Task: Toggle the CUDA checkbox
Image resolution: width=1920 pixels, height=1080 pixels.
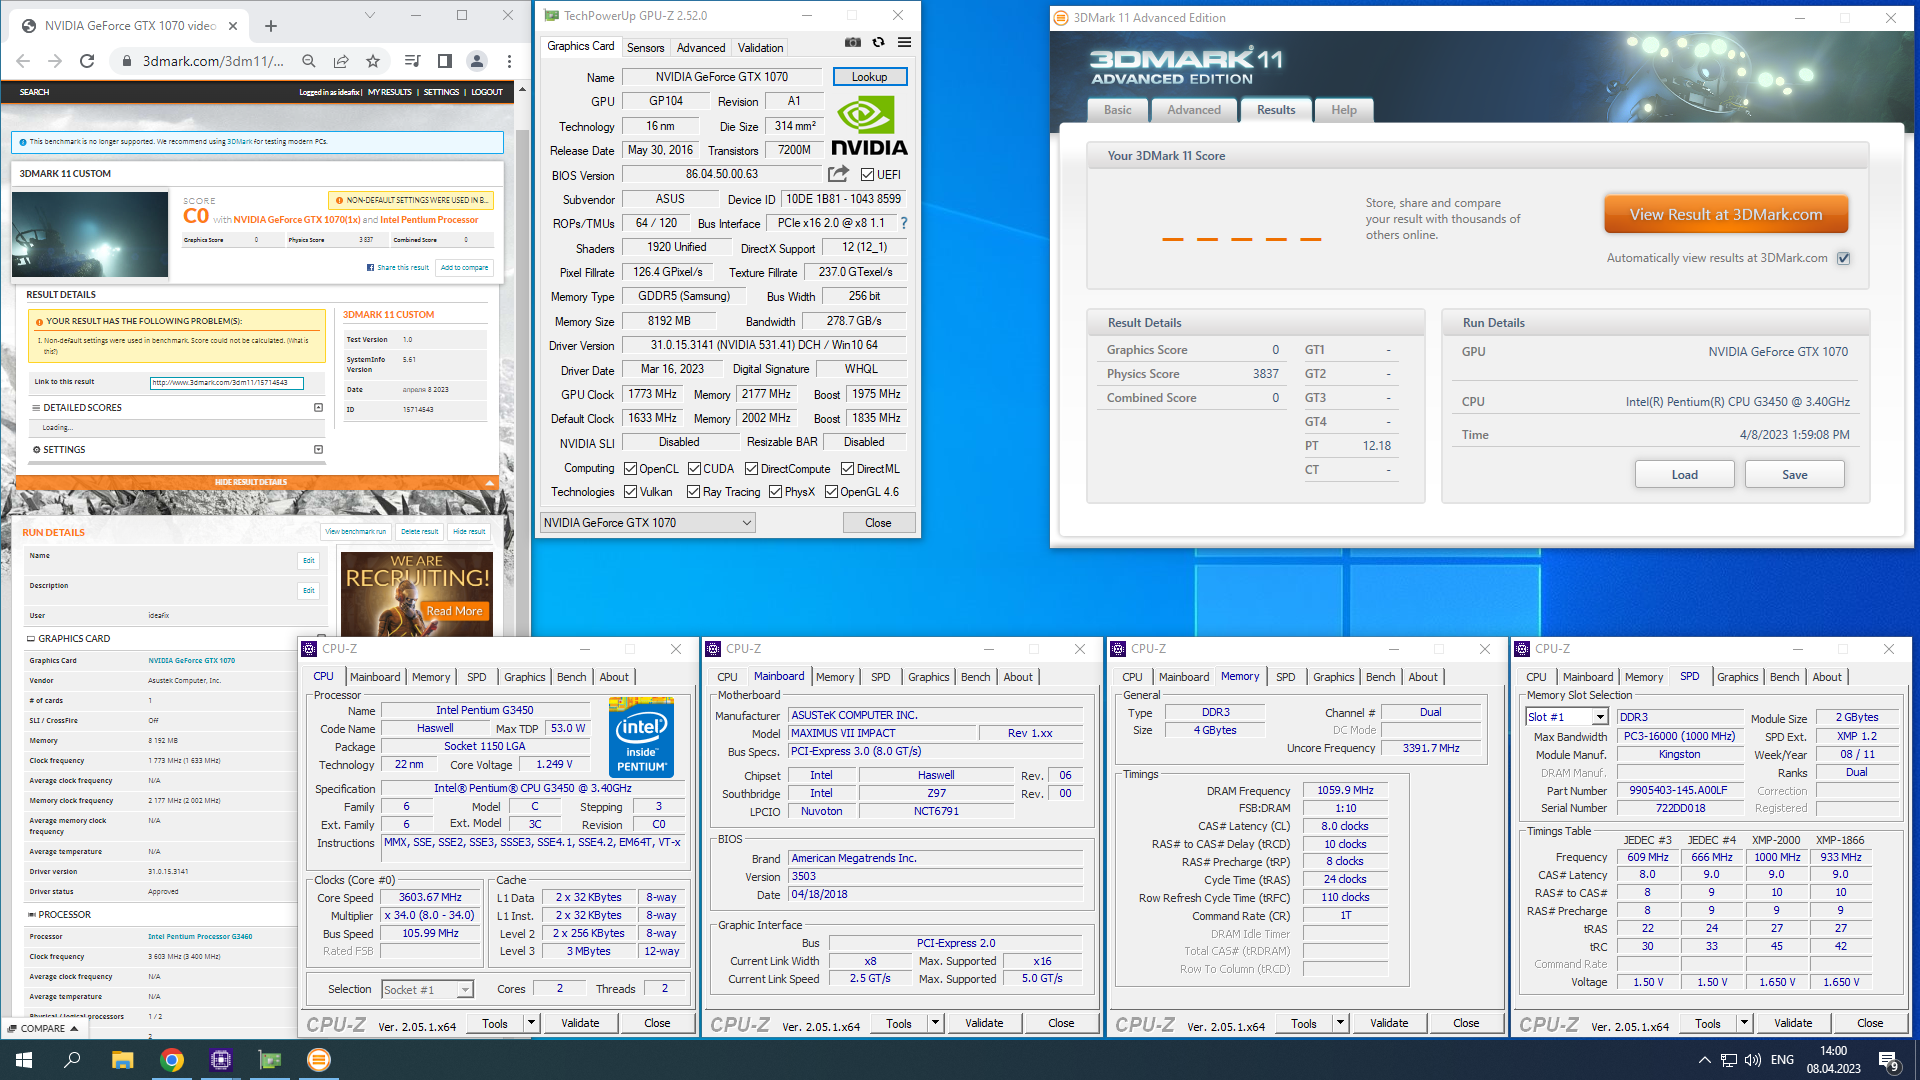Action: click(694, 469)
